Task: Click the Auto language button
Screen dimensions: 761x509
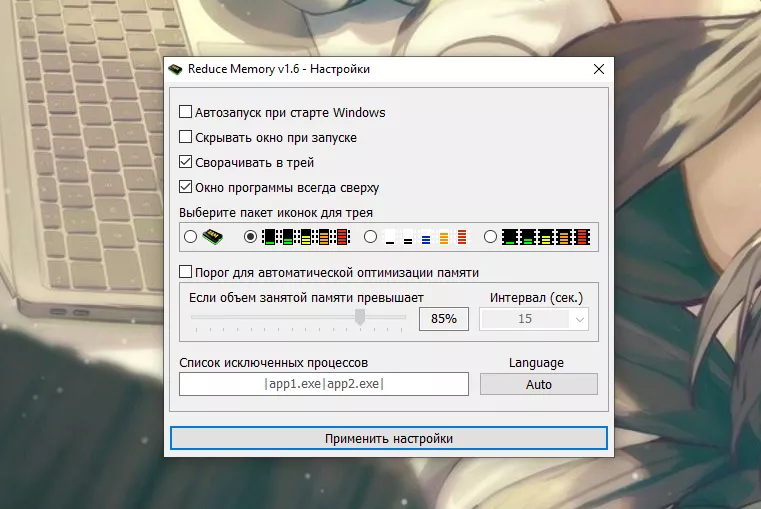Action: 539,384
